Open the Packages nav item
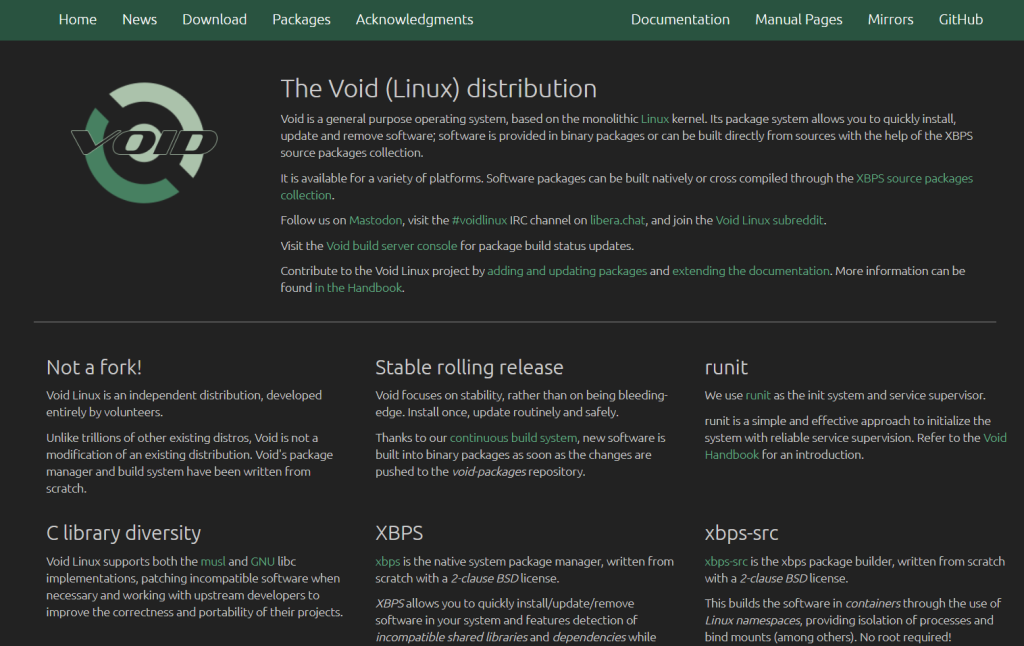1024x646 pixels. (x=301, y=20)
